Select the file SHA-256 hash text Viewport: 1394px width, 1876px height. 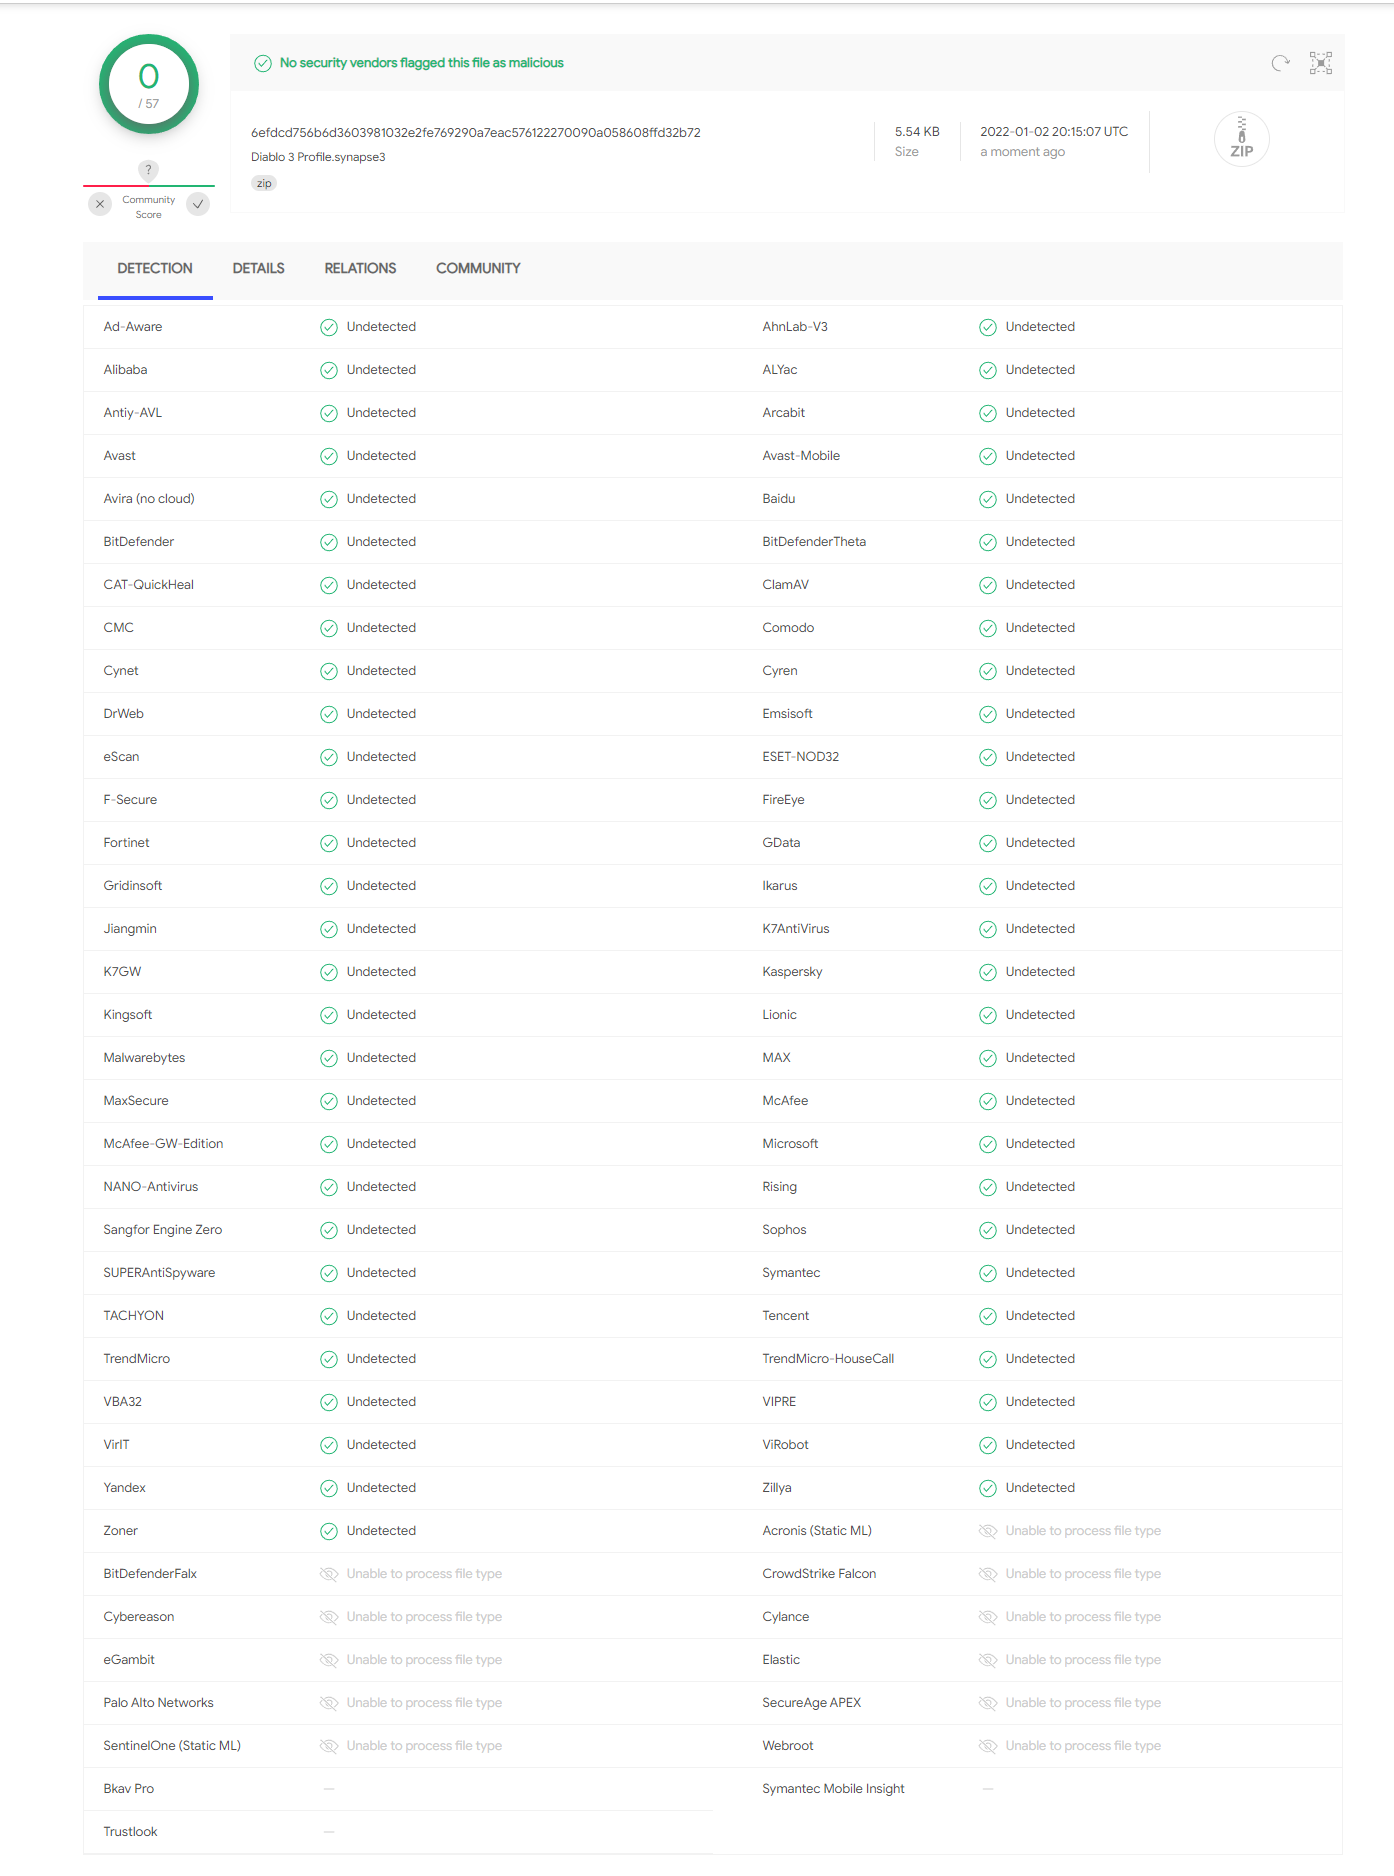coord(475,132)
